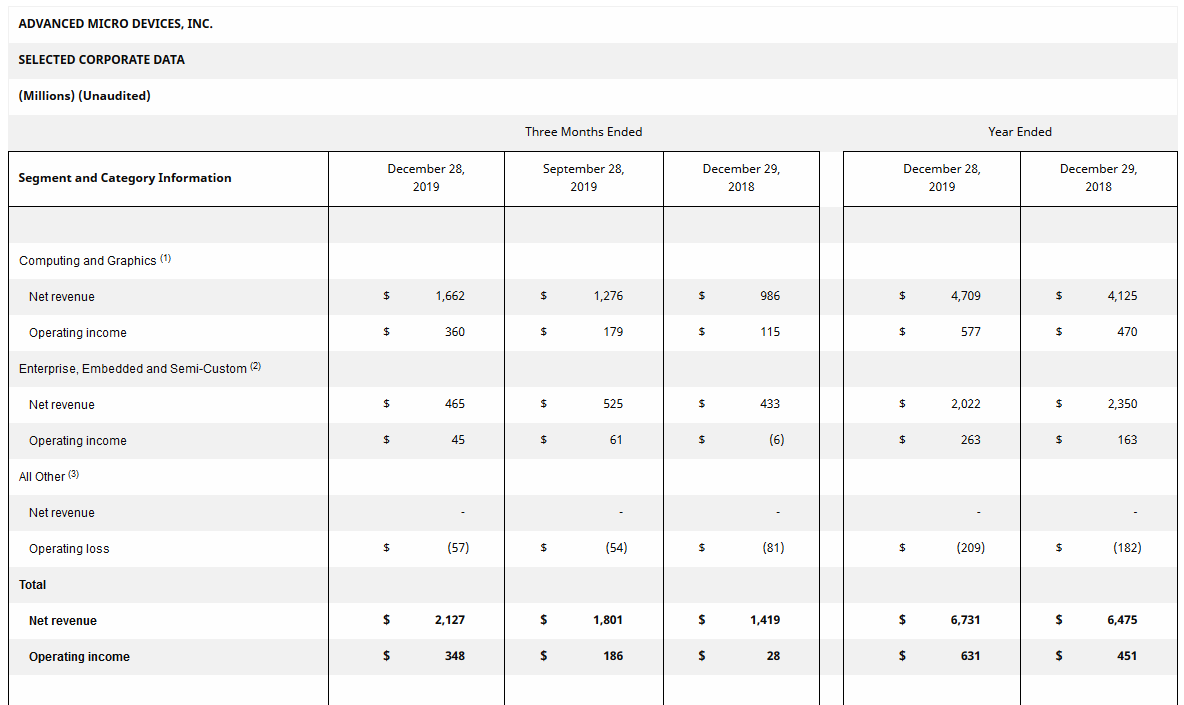Select the (54) operating loss value

tap(616, 548)
